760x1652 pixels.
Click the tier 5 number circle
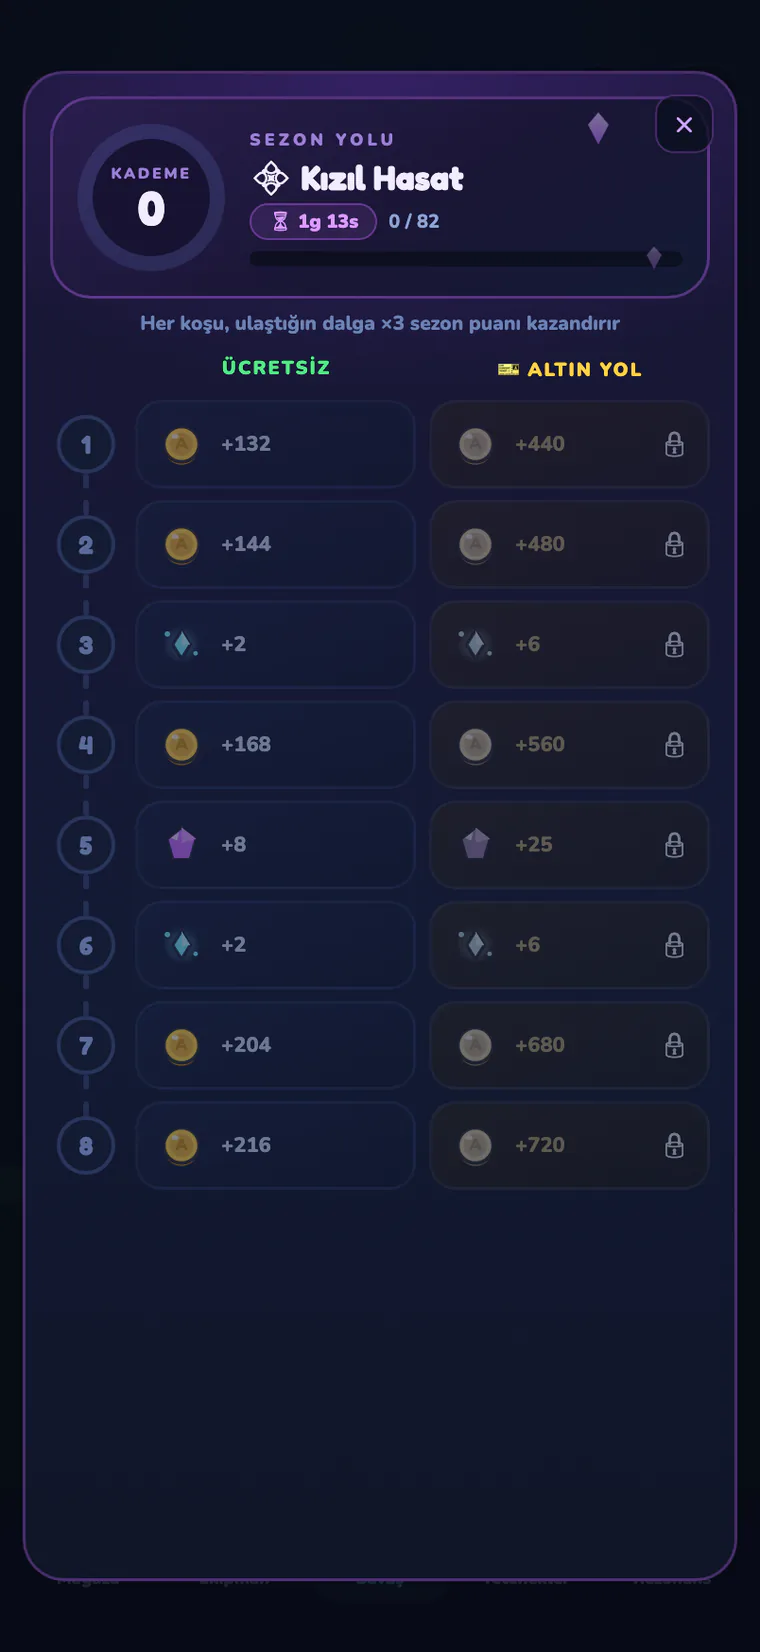coord(86,845)
